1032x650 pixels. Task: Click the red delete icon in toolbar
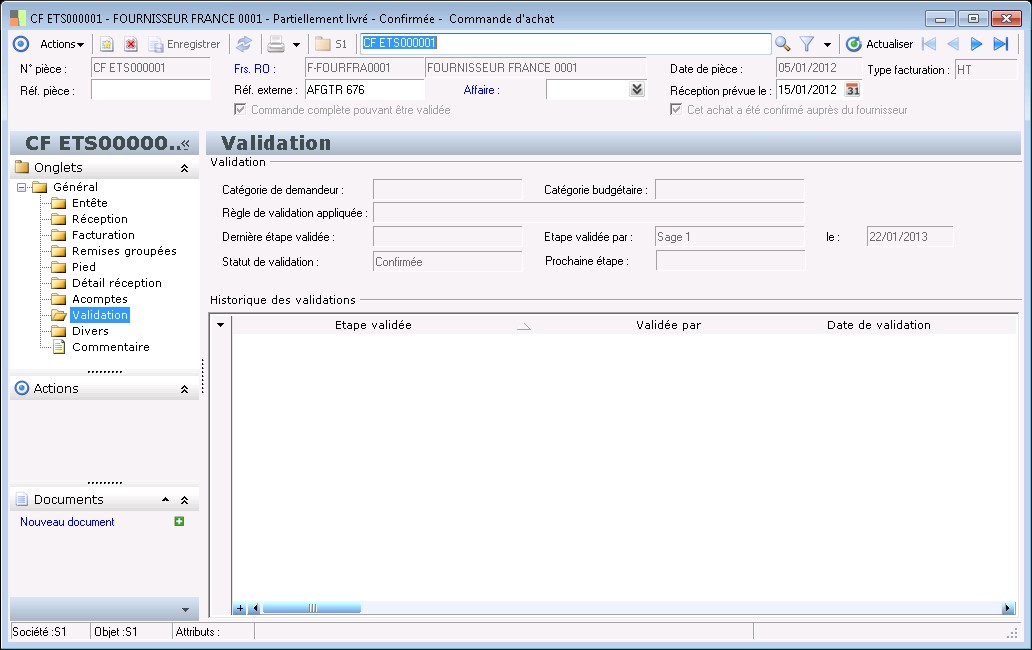coord(131,44)
